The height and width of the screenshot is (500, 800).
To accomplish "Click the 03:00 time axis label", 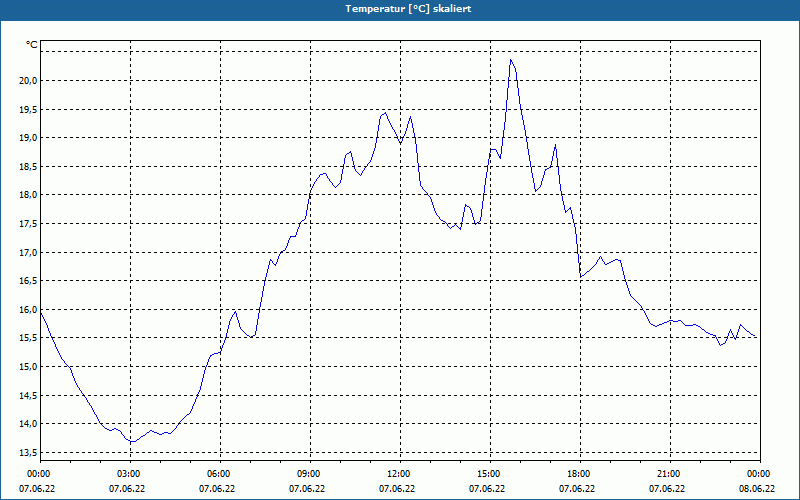I will coord(130,474).
